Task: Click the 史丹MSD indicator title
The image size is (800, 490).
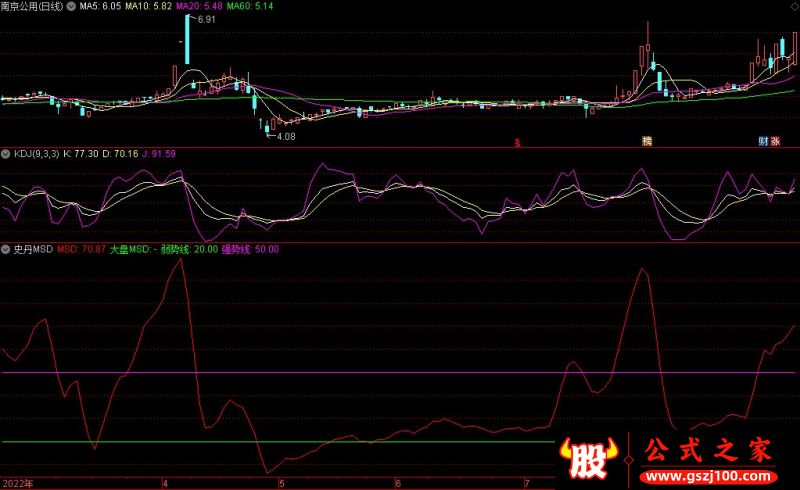Action: 32,249
